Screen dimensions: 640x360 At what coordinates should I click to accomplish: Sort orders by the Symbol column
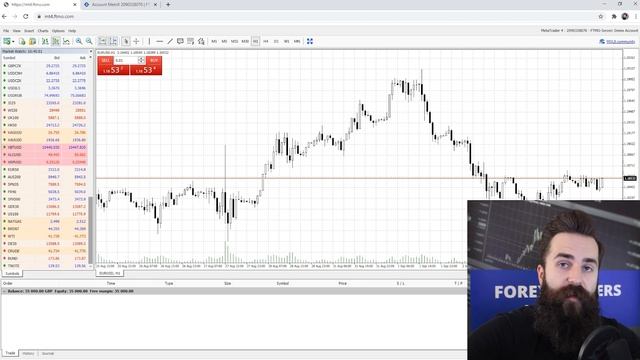(282, 283)
